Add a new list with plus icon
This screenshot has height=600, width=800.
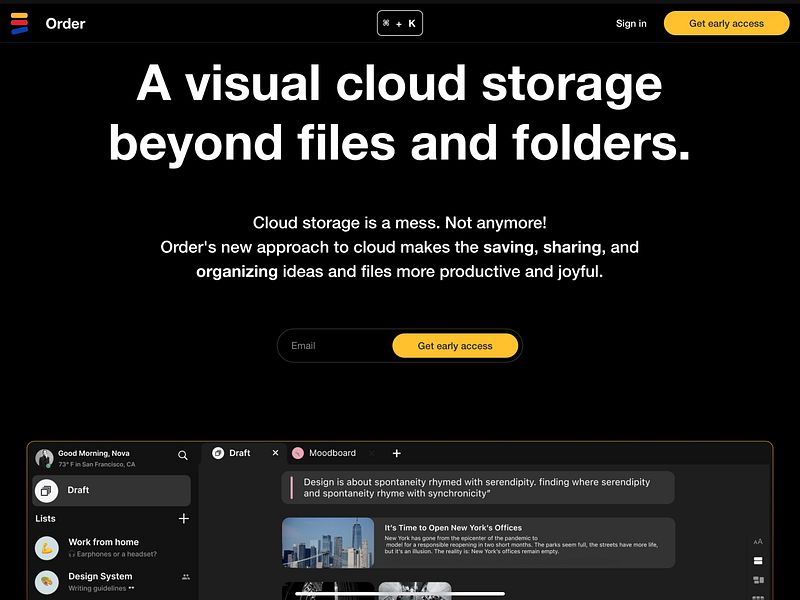184,518
